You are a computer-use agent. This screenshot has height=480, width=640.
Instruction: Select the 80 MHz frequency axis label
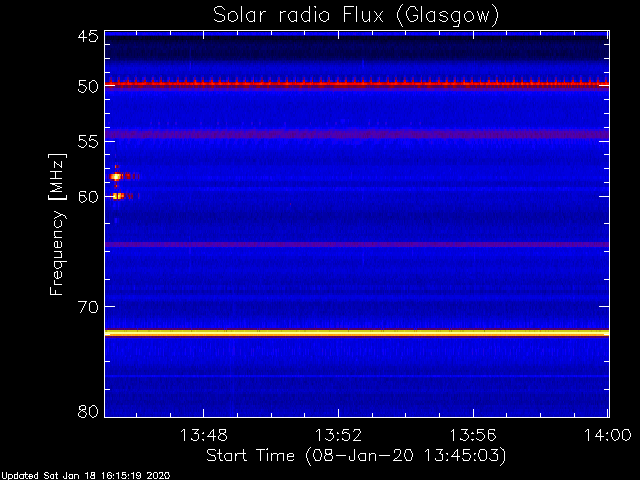coord(88,411)
